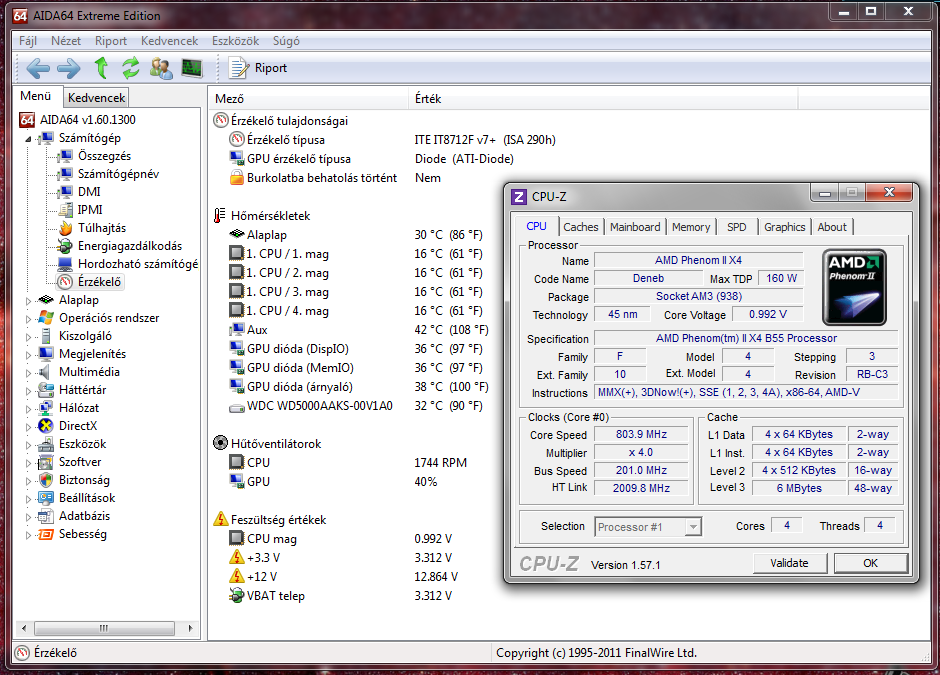Expand the Multimédia tree node
This screenshot has height=675, width=940.
28,372
